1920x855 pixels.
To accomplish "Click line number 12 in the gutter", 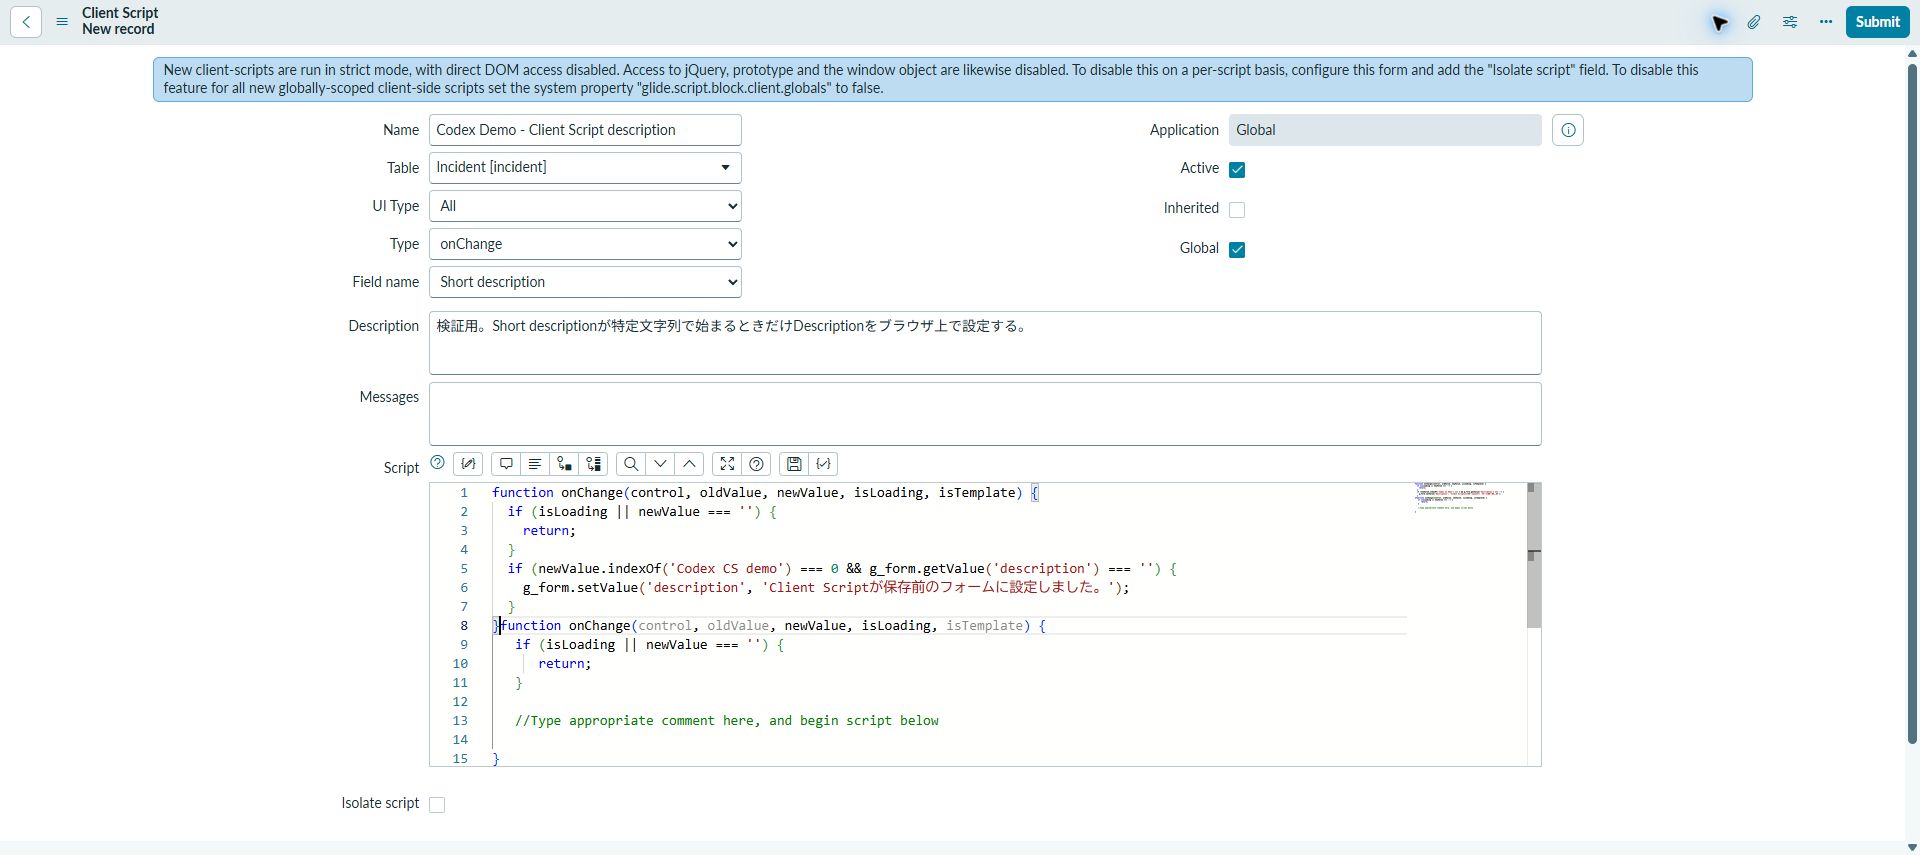I will coord(460,702).
